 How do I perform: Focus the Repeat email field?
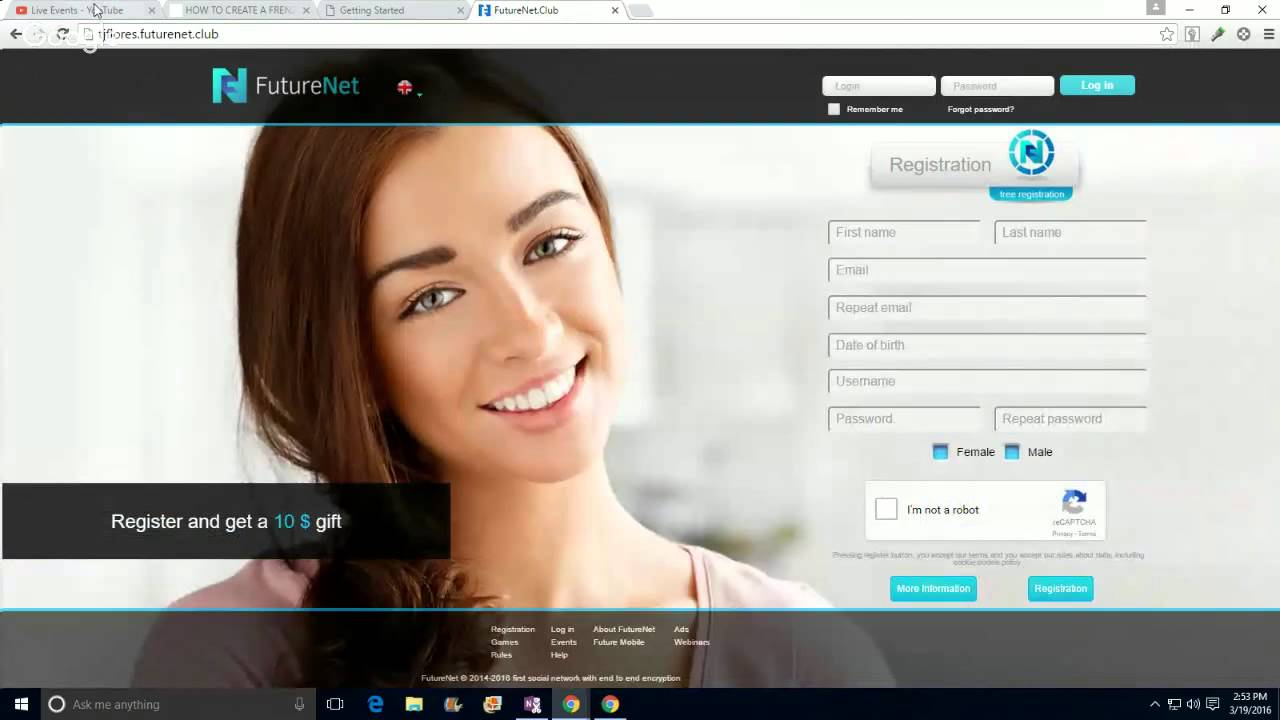click(987, 307)
